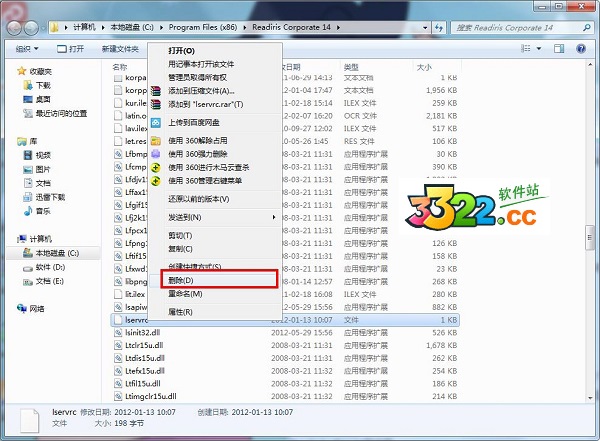Click the 打开 toolbar button
The image size is (600, 441).
coord(70,49)
